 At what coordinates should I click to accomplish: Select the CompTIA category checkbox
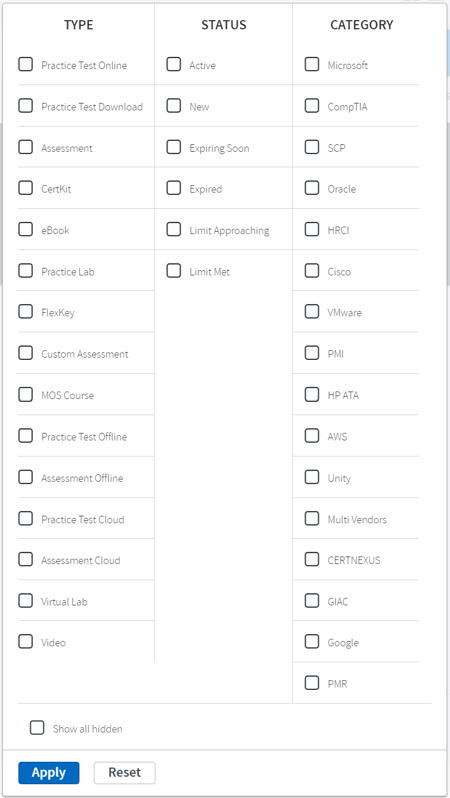(x=312, y=106)
